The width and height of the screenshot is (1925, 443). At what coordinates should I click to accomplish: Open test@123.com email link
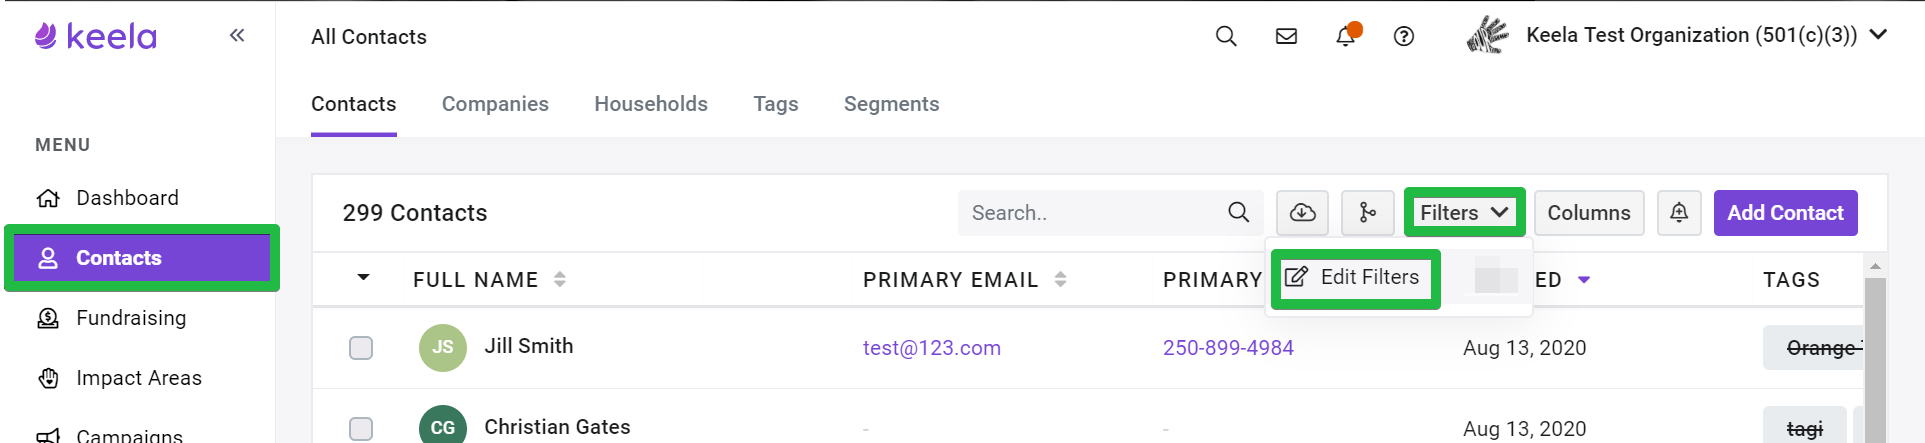click(x=931, y=348)
